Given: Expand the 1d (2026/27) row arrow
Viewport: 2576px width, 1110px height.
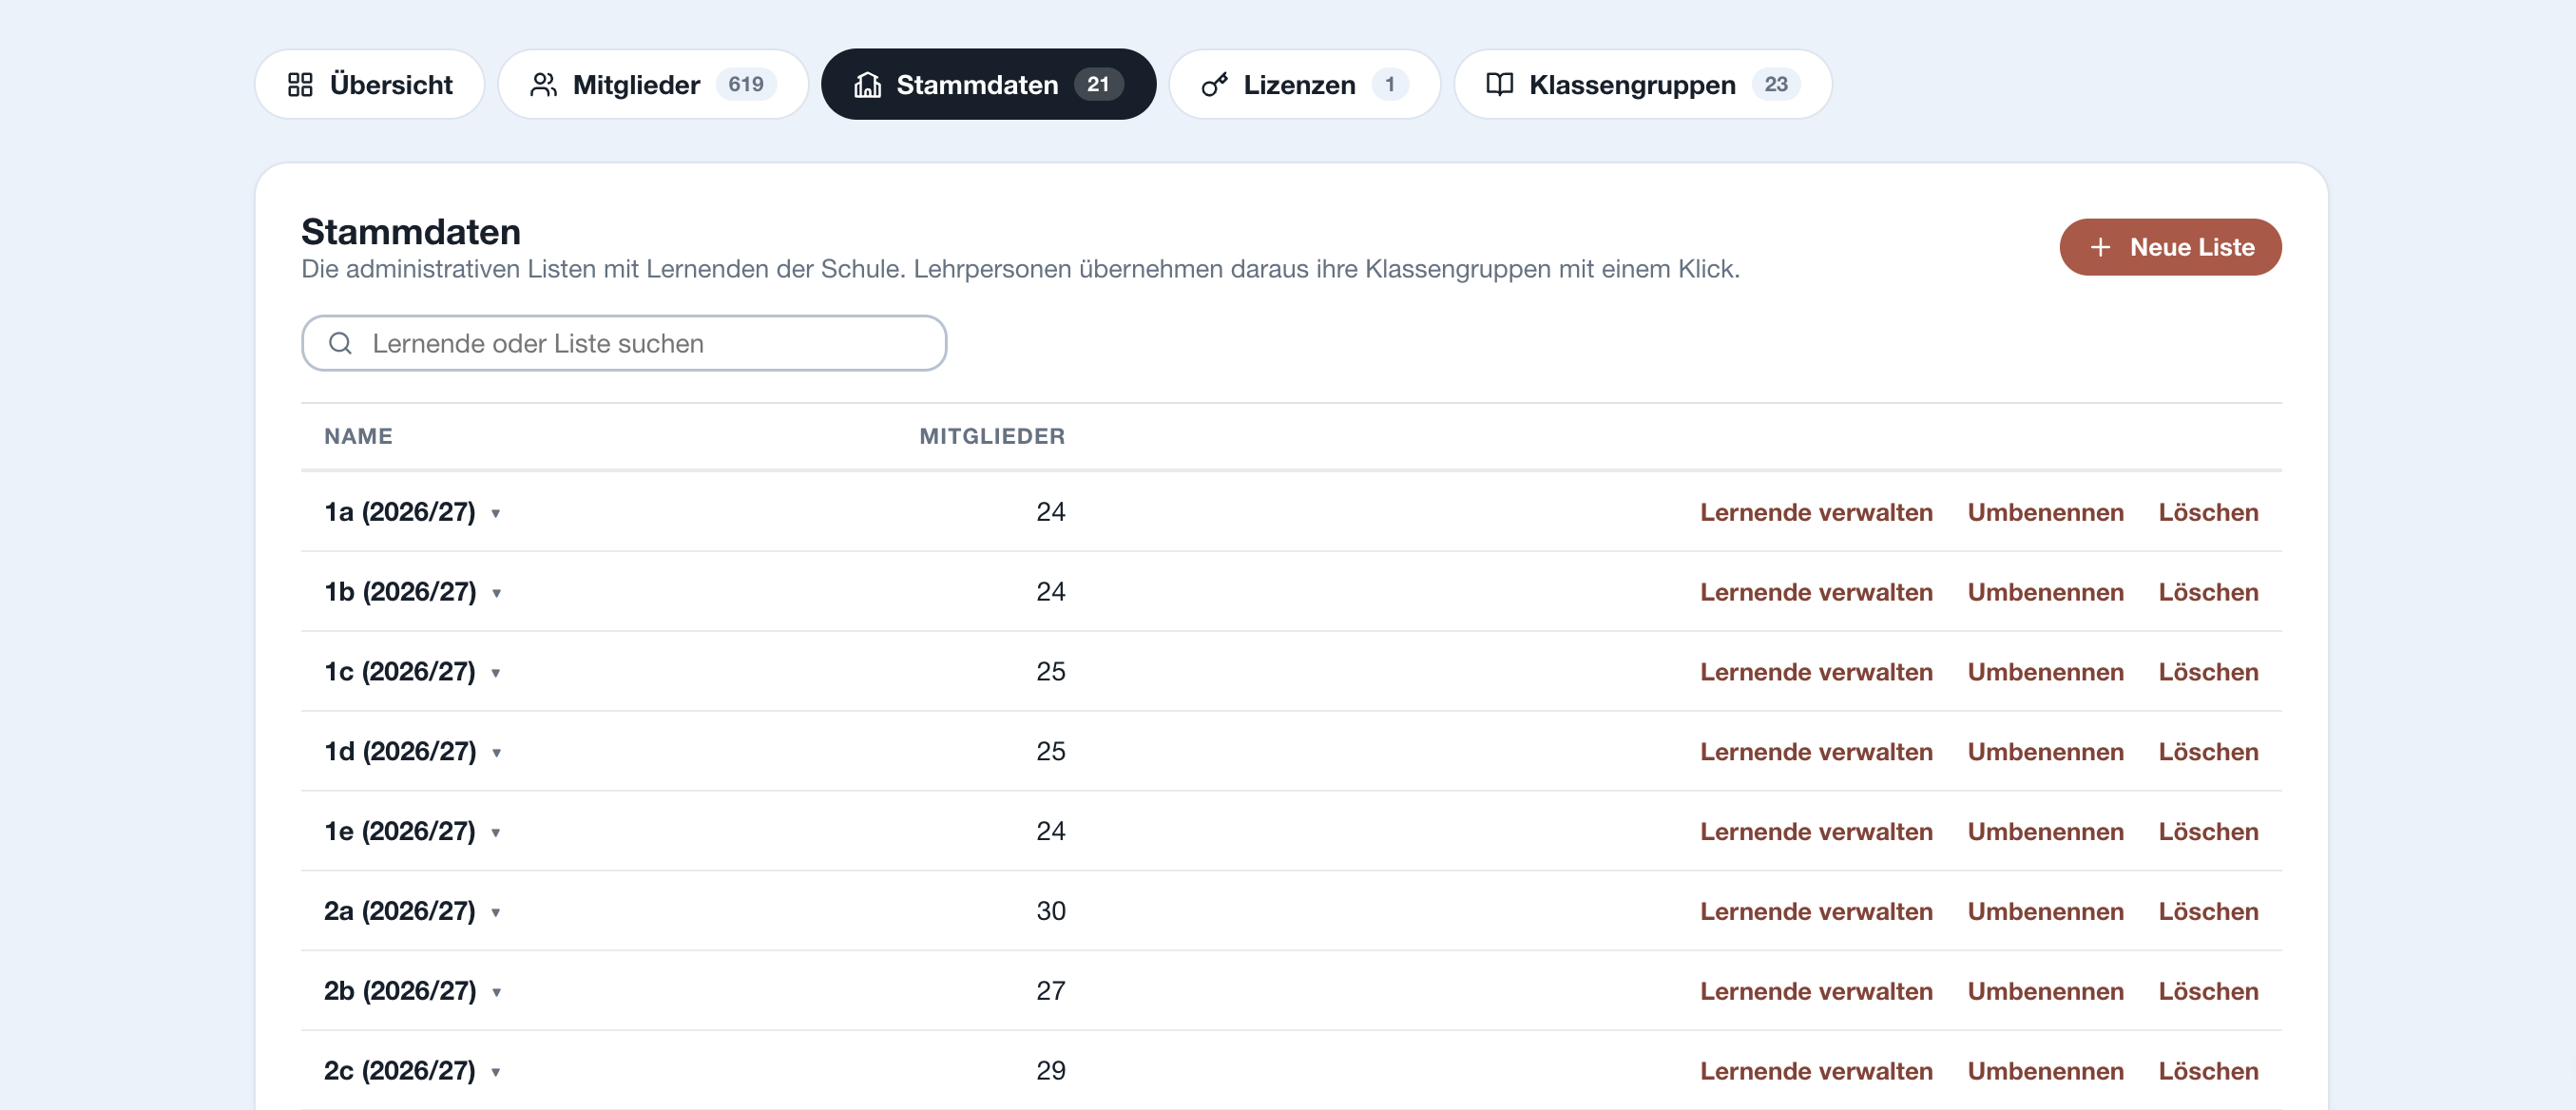Looking at the screenshot, I should [x=496, y=753].
